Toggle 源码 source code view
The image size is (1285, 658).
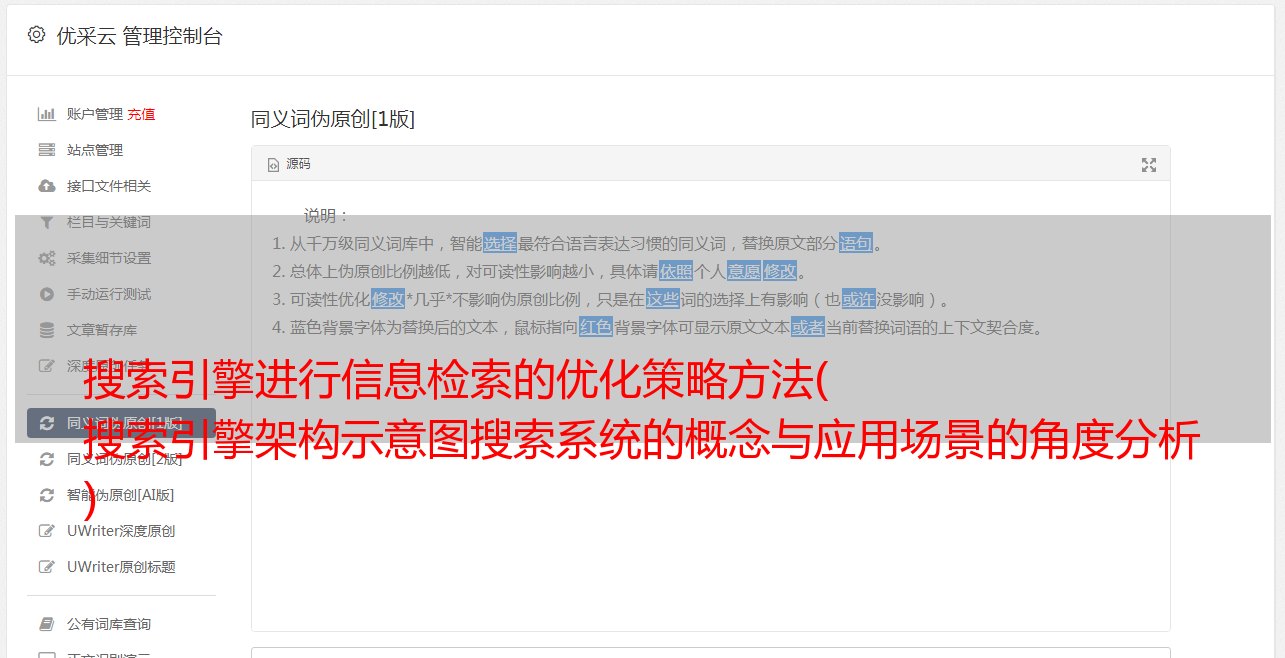click(x=289, y=164)
